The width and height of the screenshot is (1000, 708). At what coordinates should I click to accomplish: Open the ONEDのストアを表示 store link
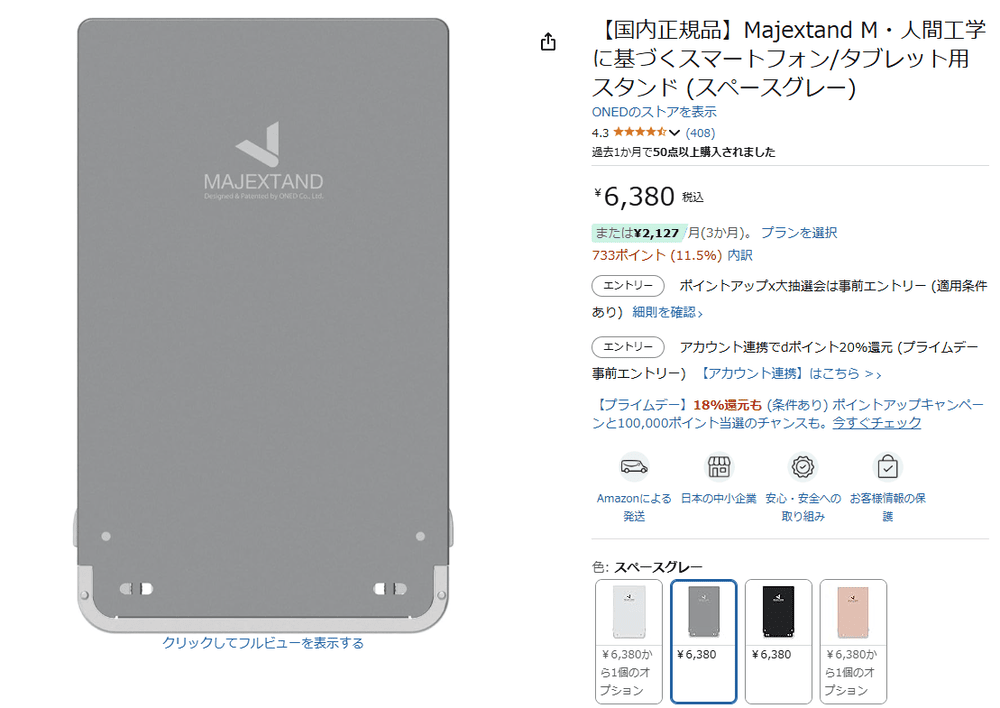[x=654, y=112]
